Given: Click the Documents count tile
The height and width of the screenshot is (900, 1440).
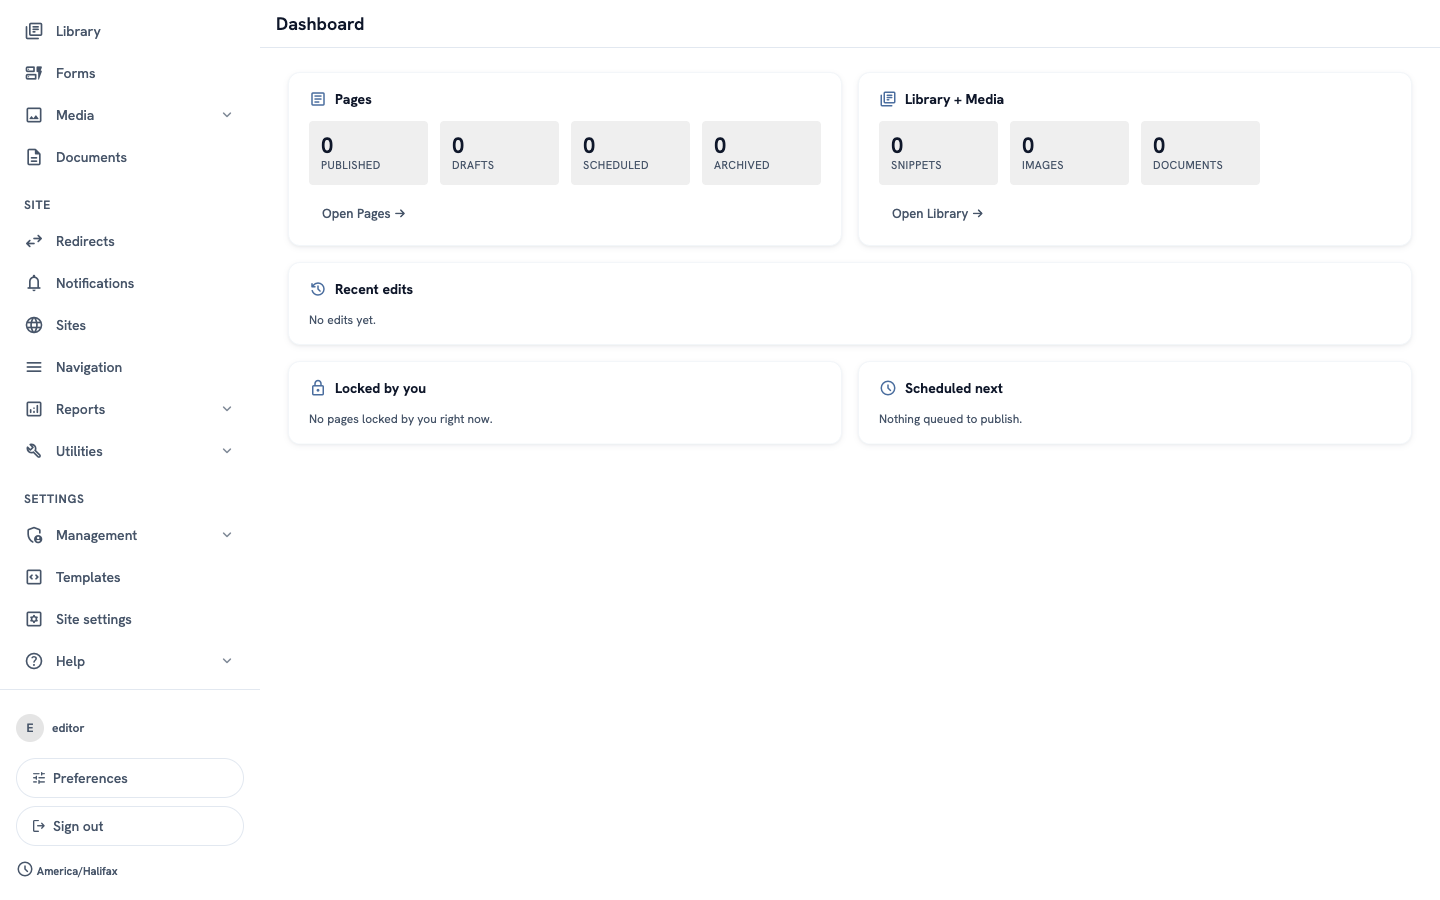Looking at the screenshot, I should tap(1200, 153).
